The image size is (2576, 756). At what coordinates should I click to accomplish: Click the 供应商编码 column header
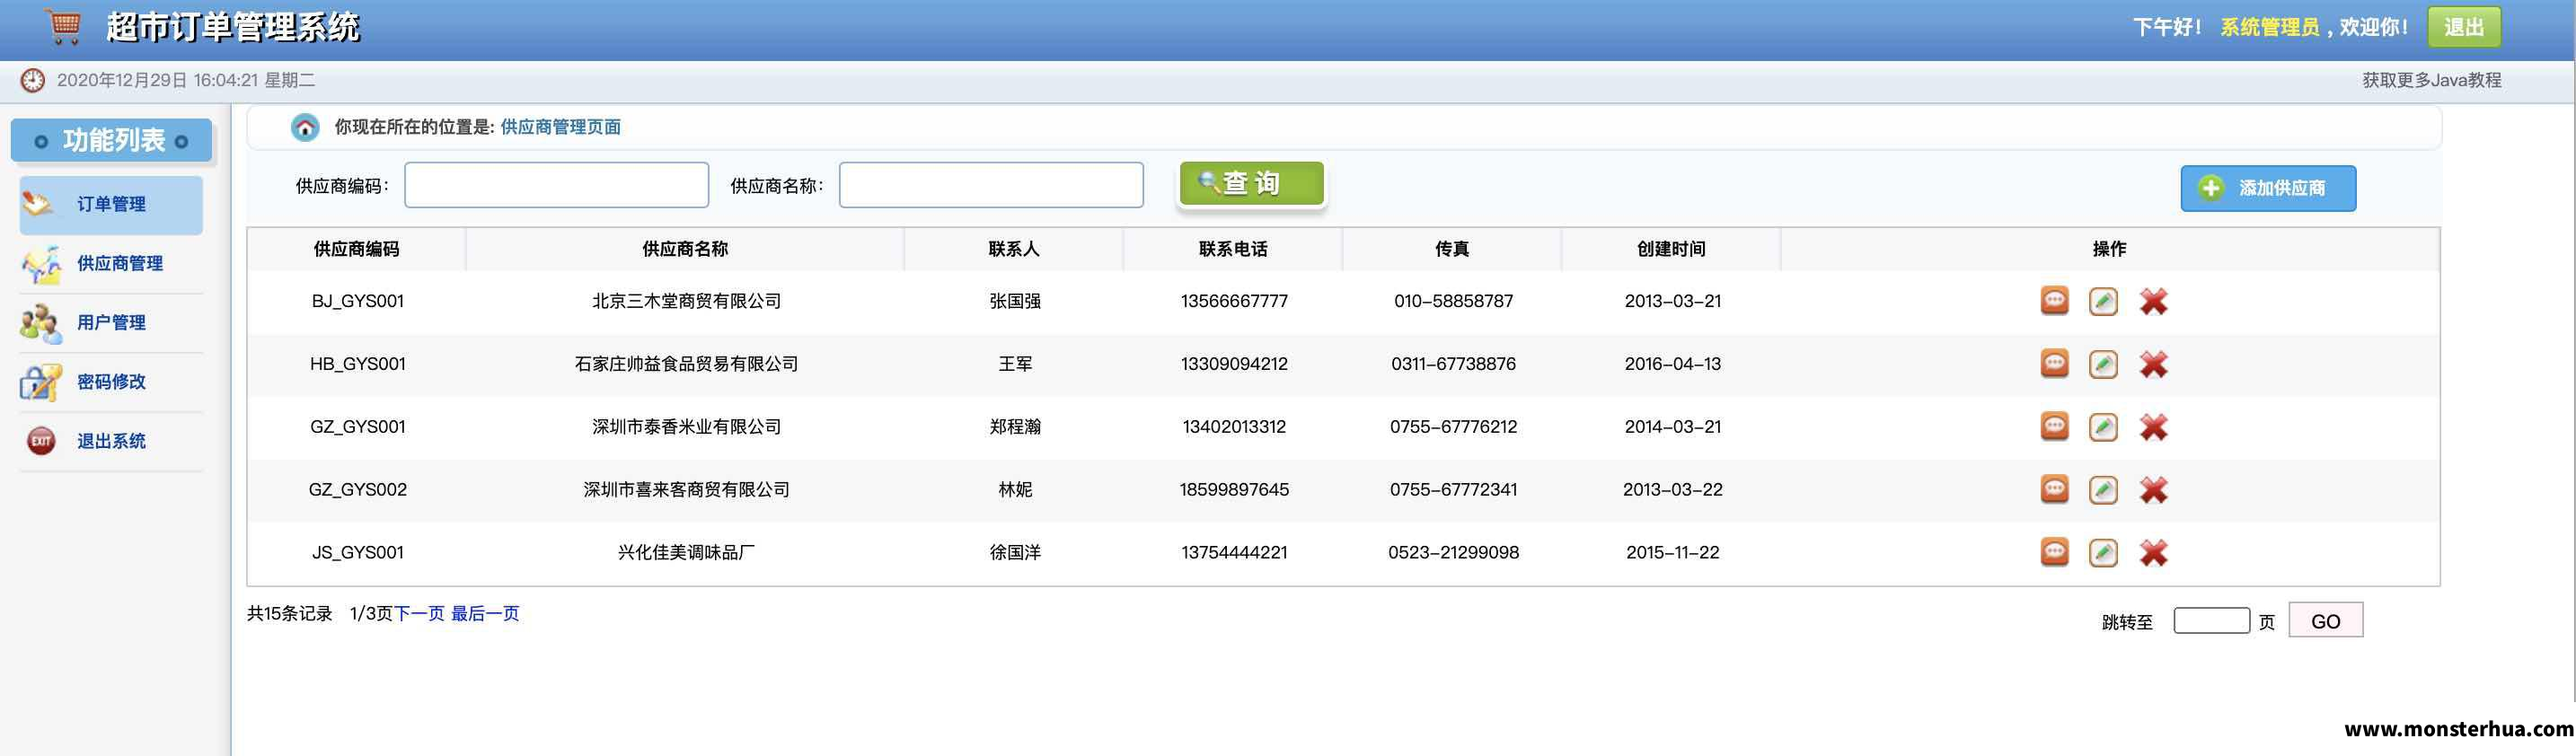[x=356, y=249]
